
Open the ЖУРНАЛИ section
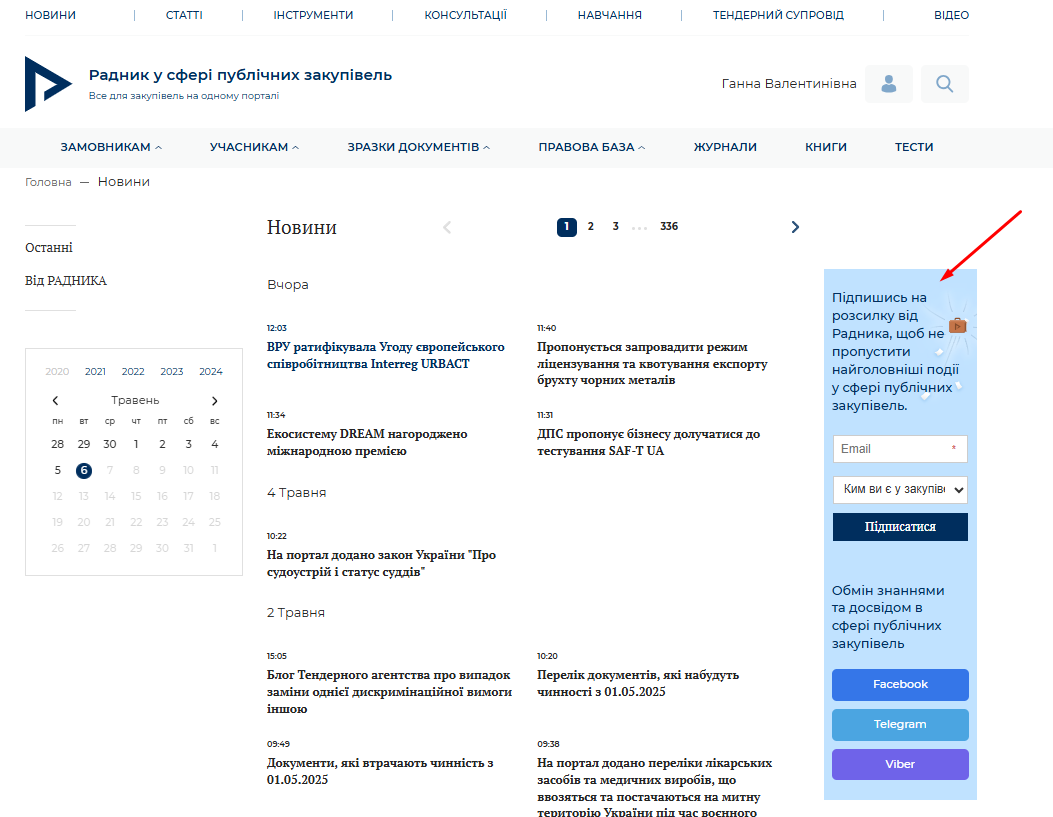click(725, 147)
